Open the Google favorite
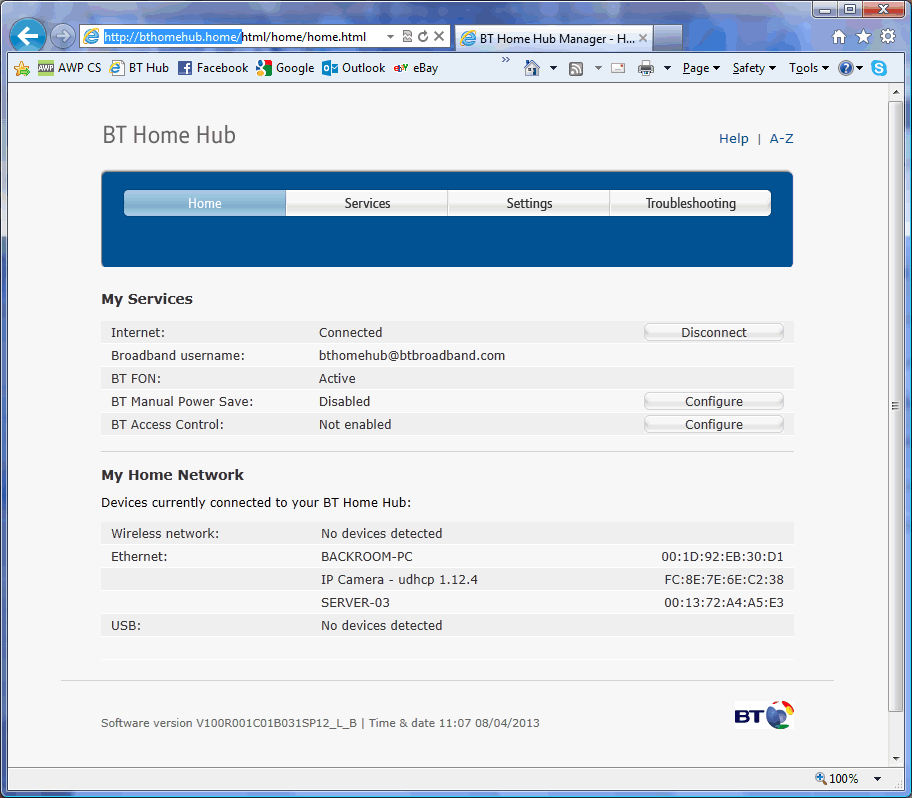Viewport: 912px width, 798px height. point(285,68)
